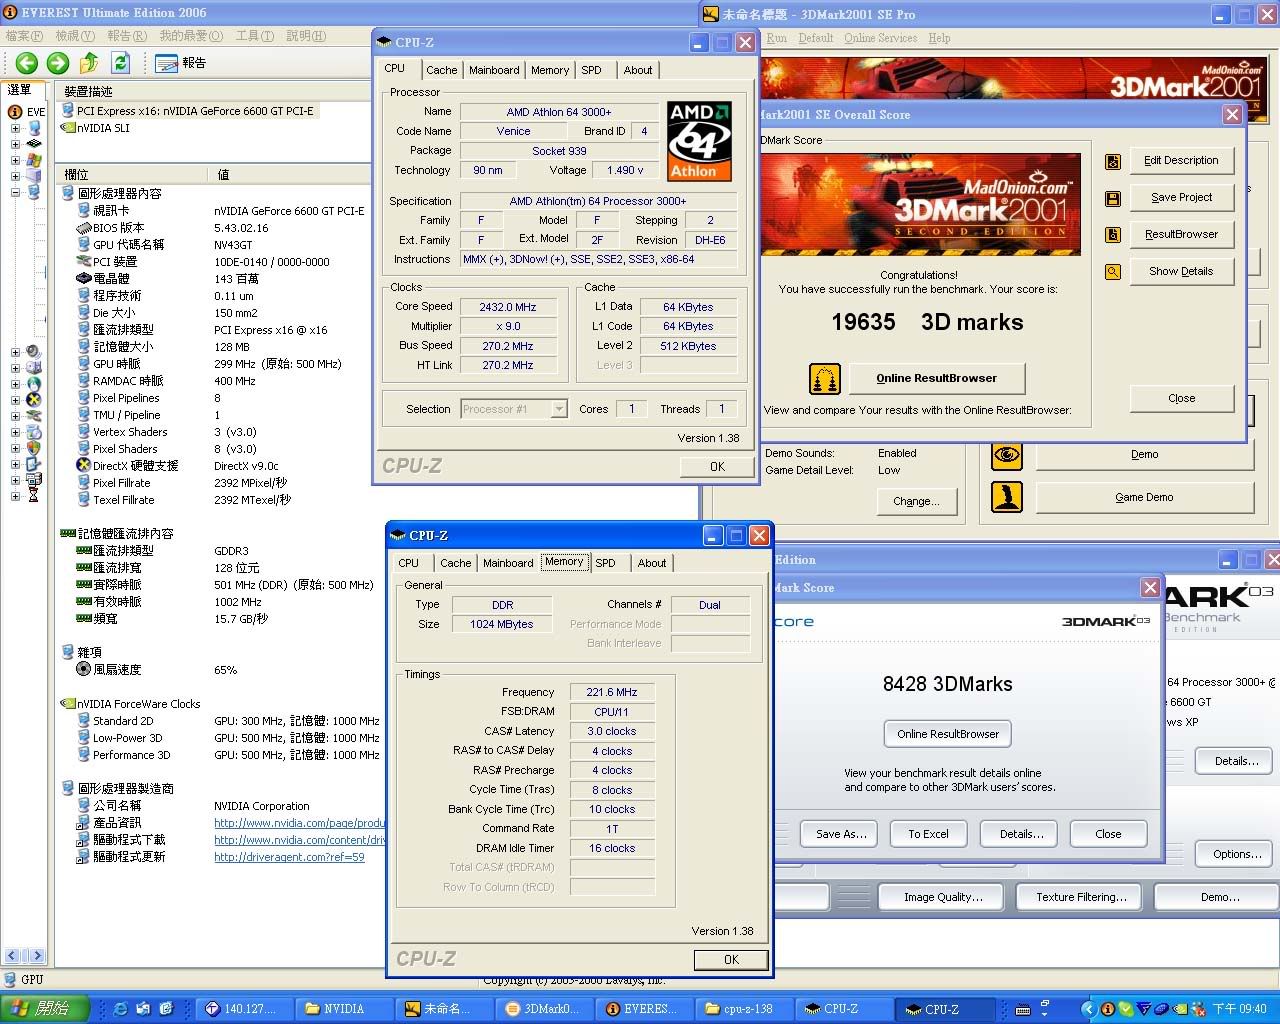Viewport: 1280px width, 1024px height.
Task: Click To Excel button in 3DMark03 dialog
Action: (928, 834)
